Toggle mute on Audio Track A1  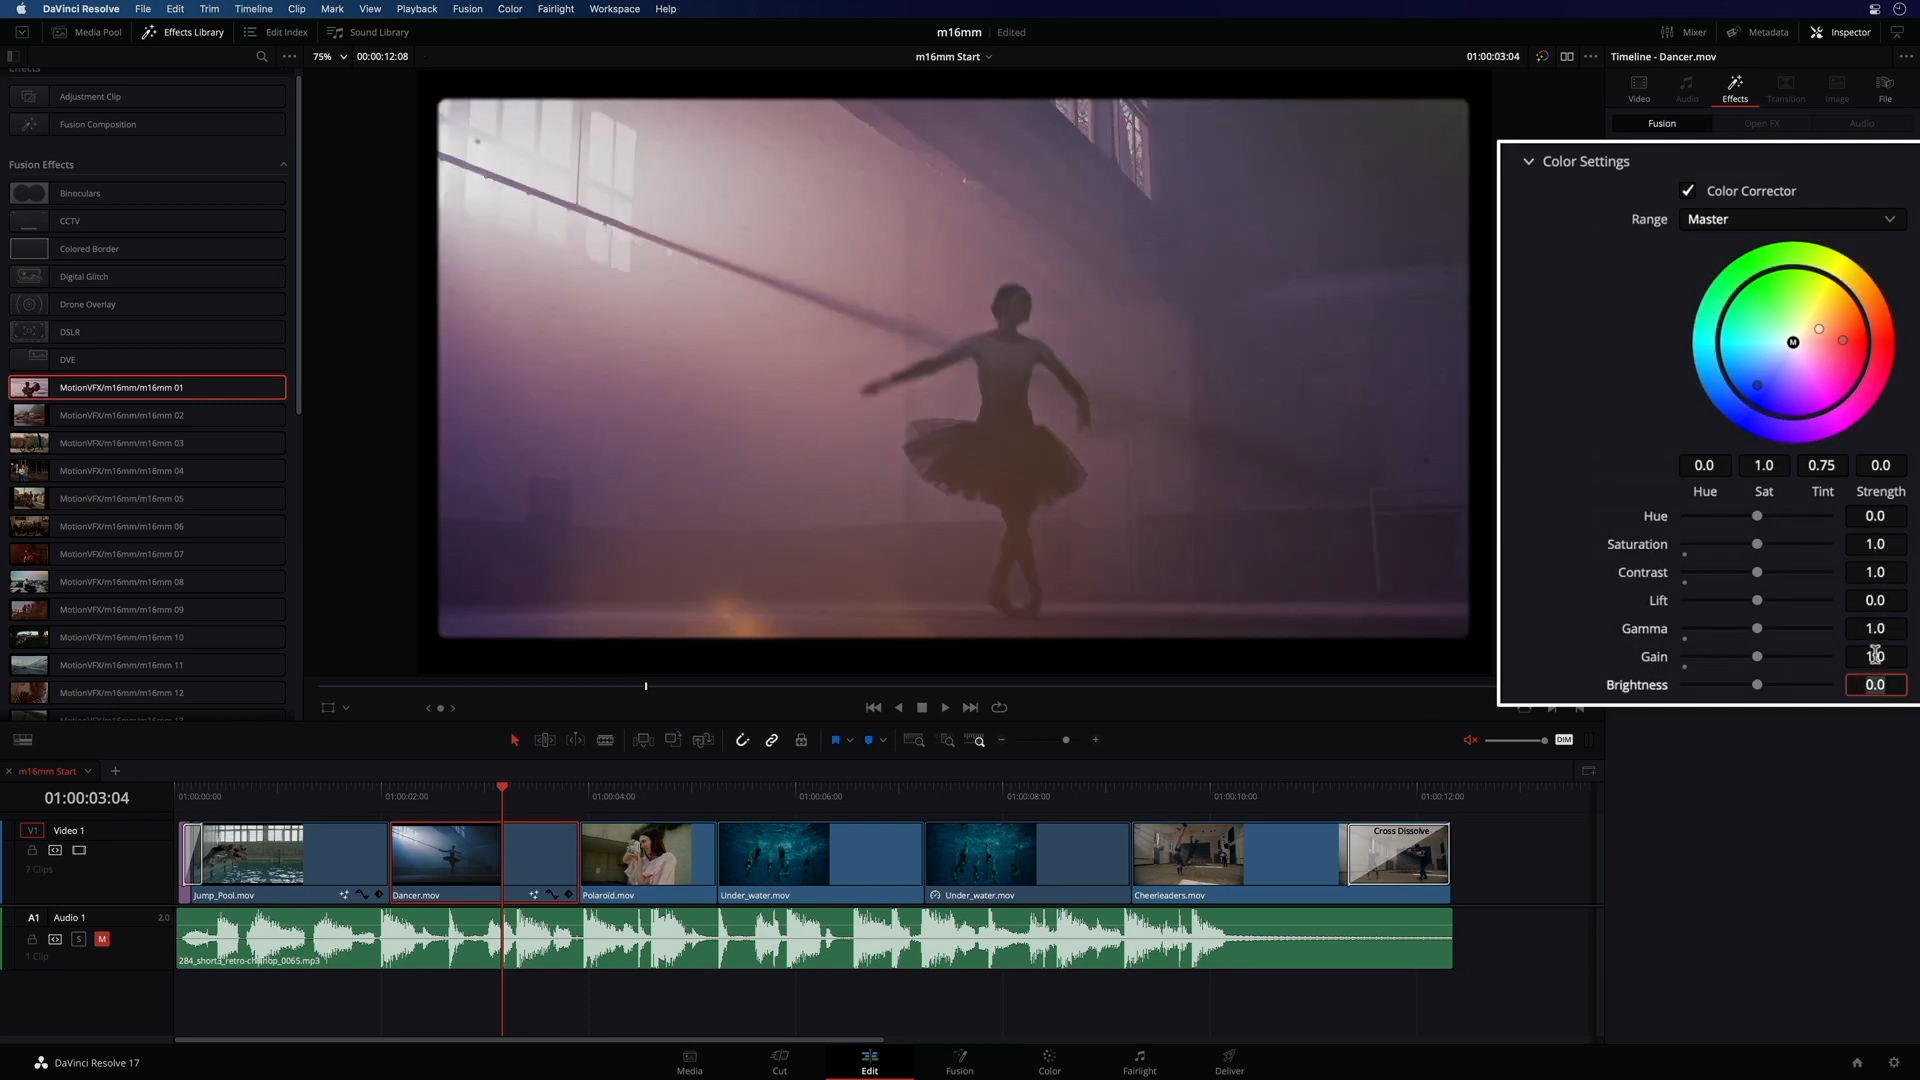click(x=102, y=939)
